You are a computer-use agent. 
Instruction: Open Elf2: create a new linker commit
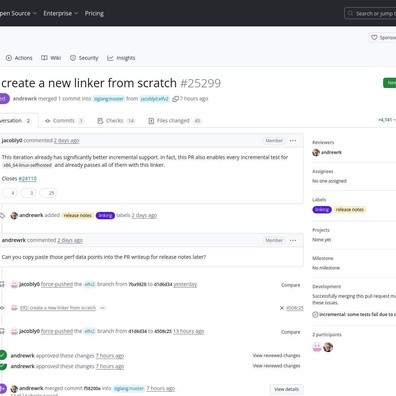click(58, 308)
